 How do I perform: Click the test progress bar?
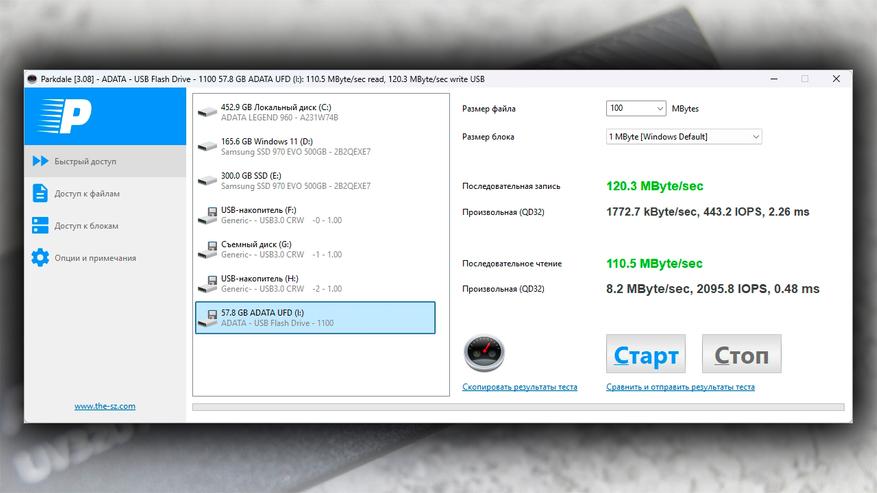click(518, 407)
